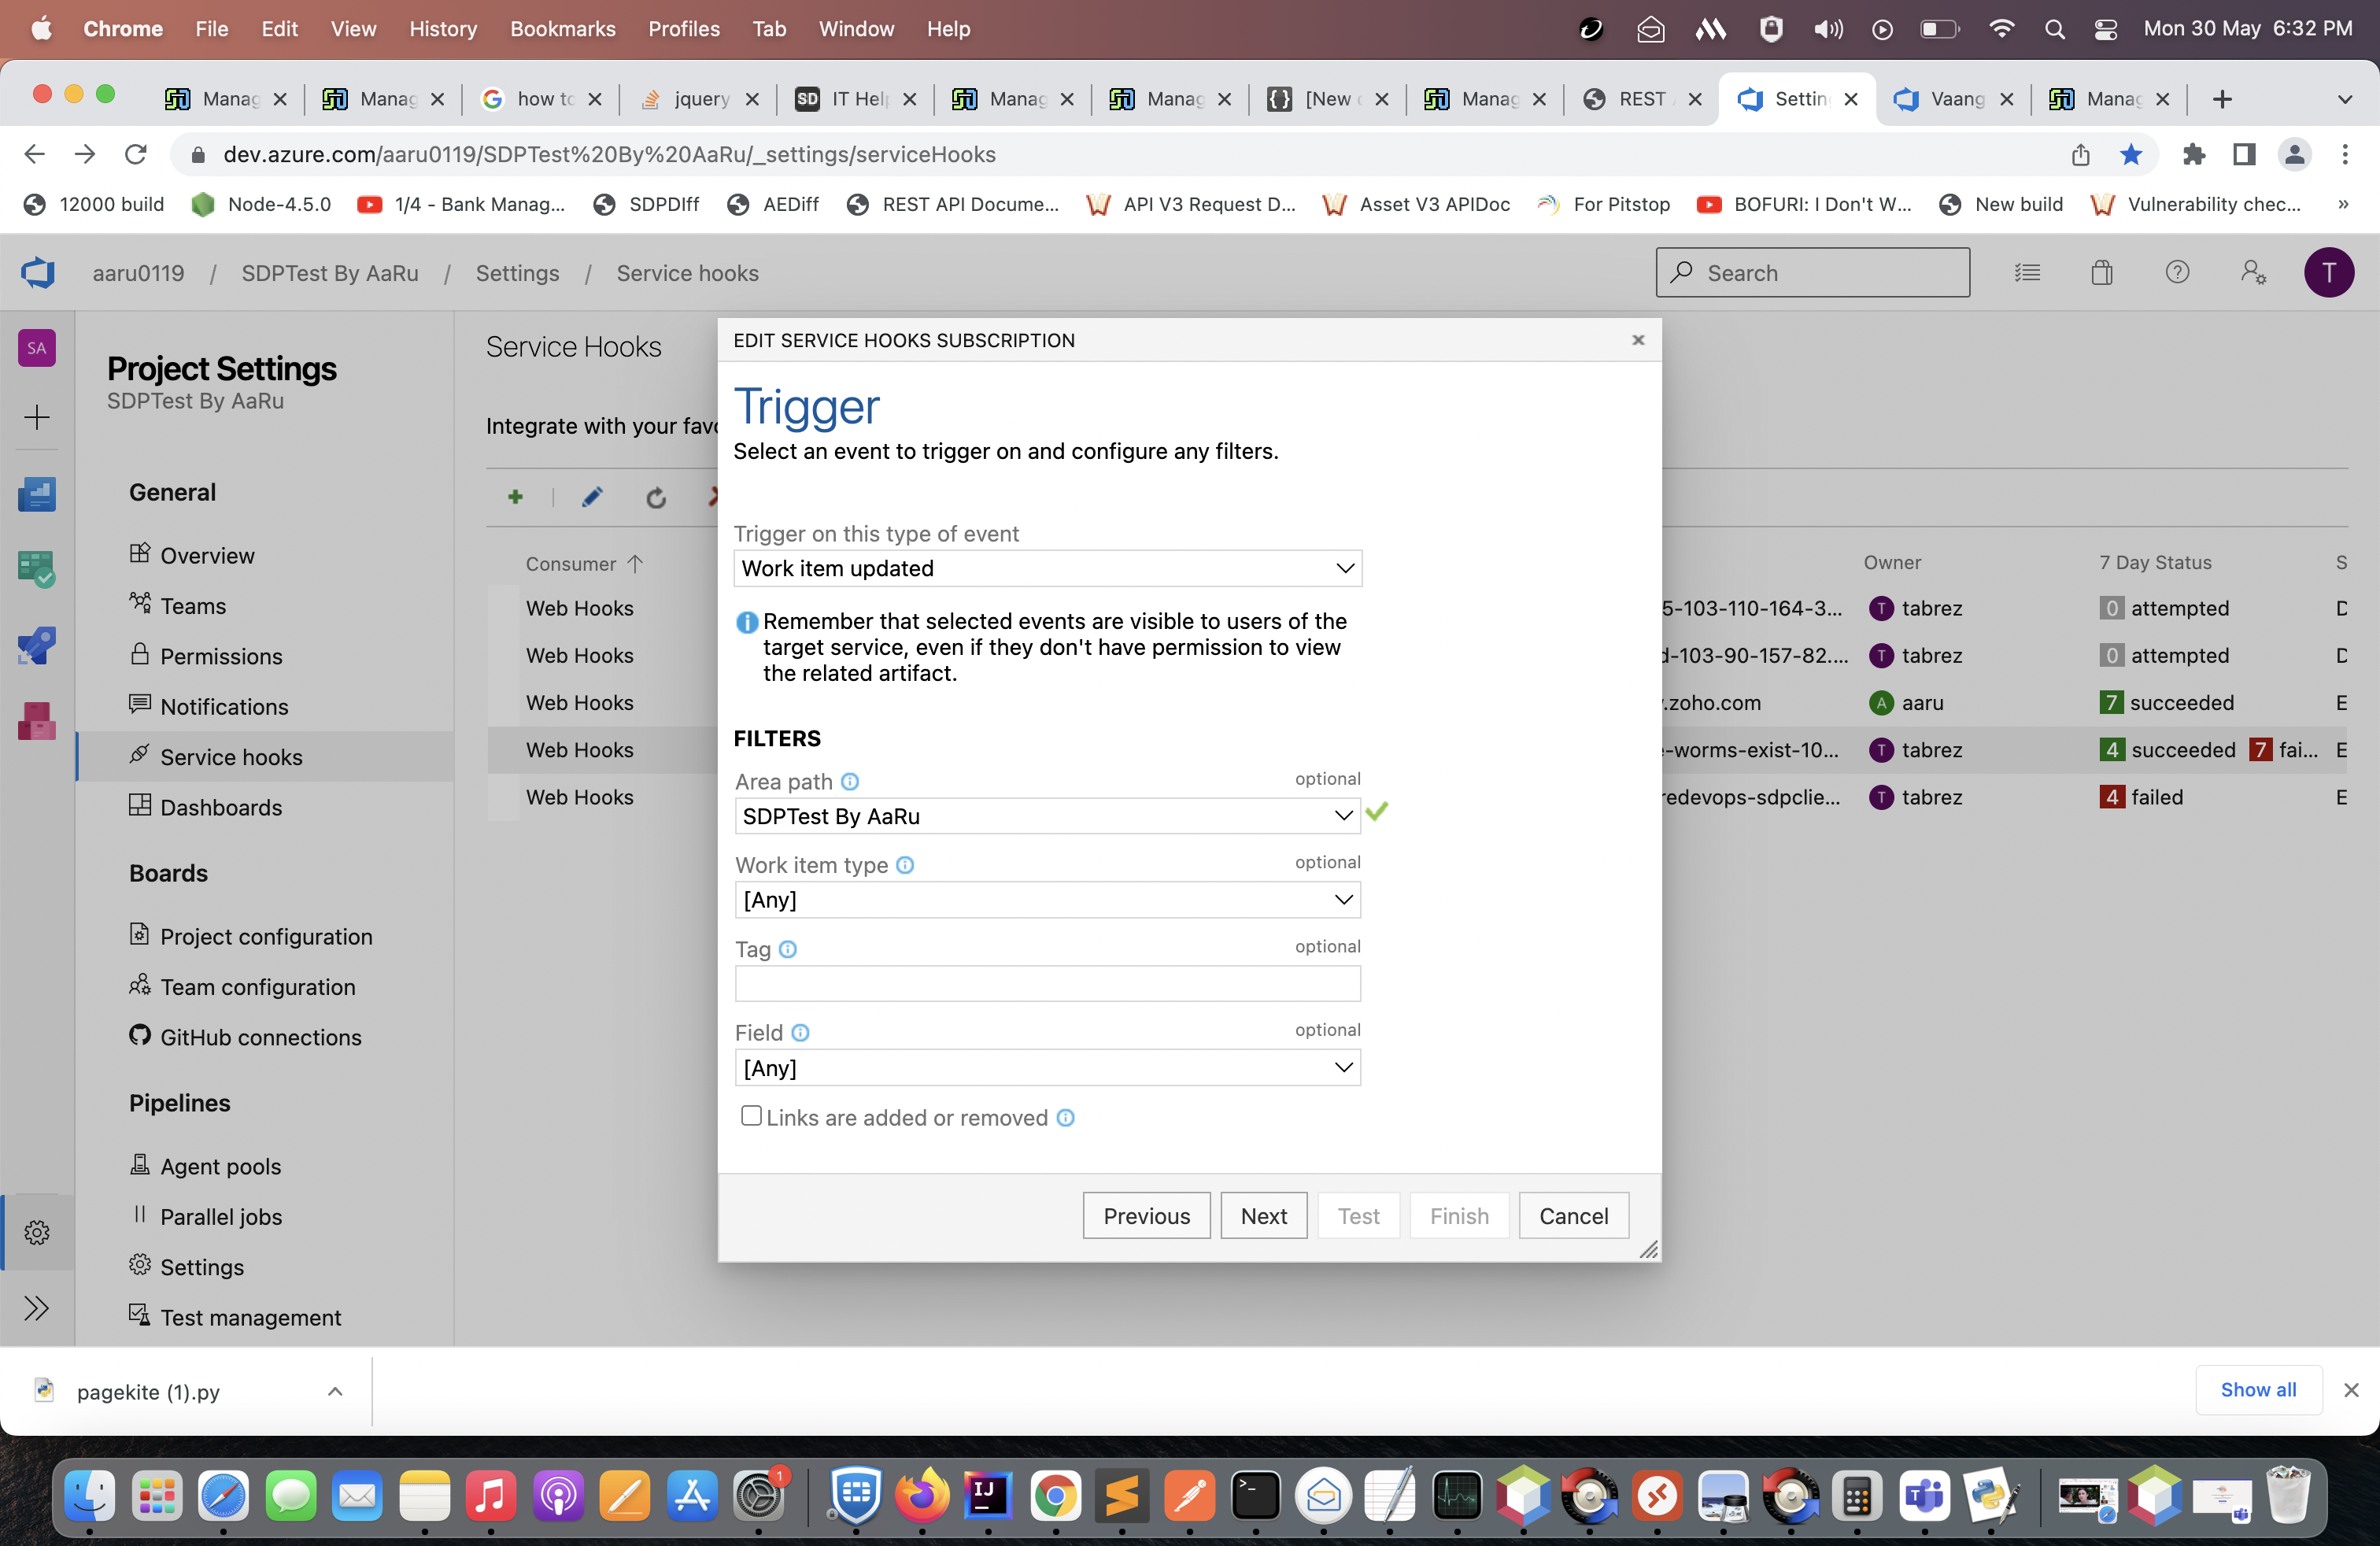Open the Marketplace shopping bag icon
This screenshot has width=2380, height=1546.
[x=2101, y=273]
